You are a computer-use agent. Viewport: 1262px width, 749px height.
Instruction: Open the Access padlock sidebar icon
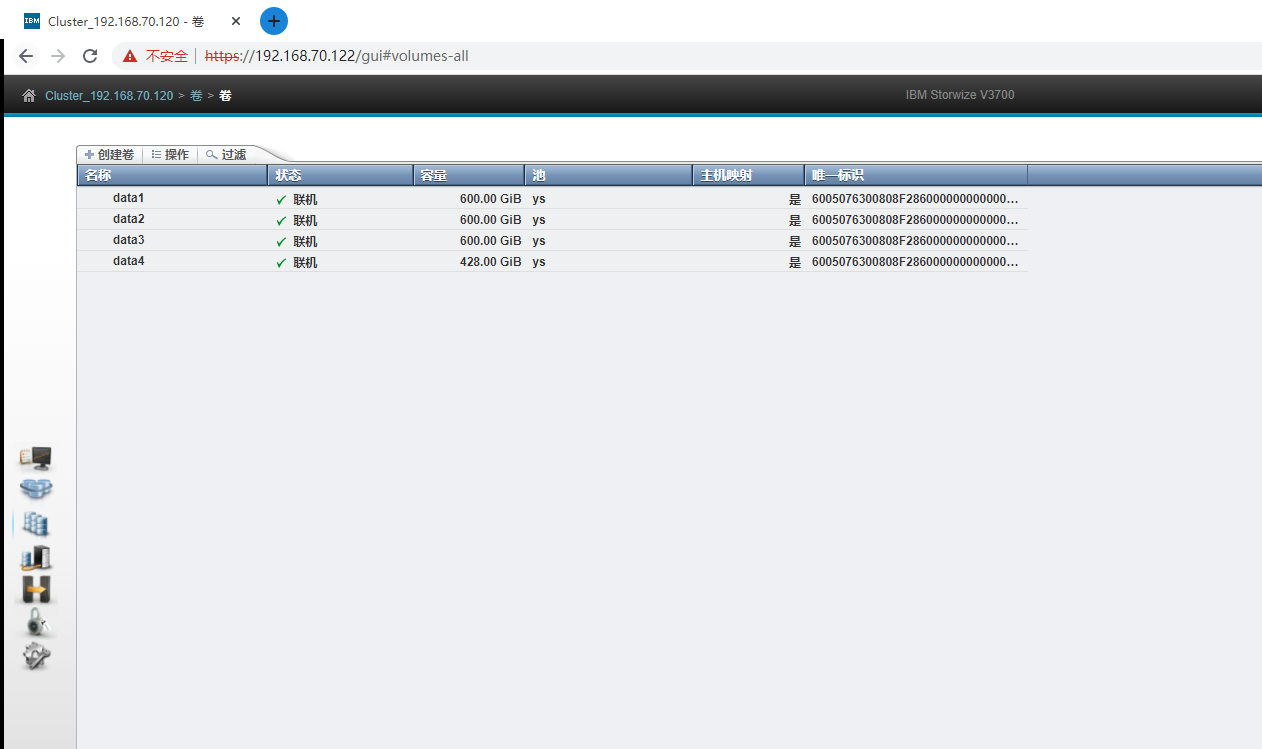[36, 623]
